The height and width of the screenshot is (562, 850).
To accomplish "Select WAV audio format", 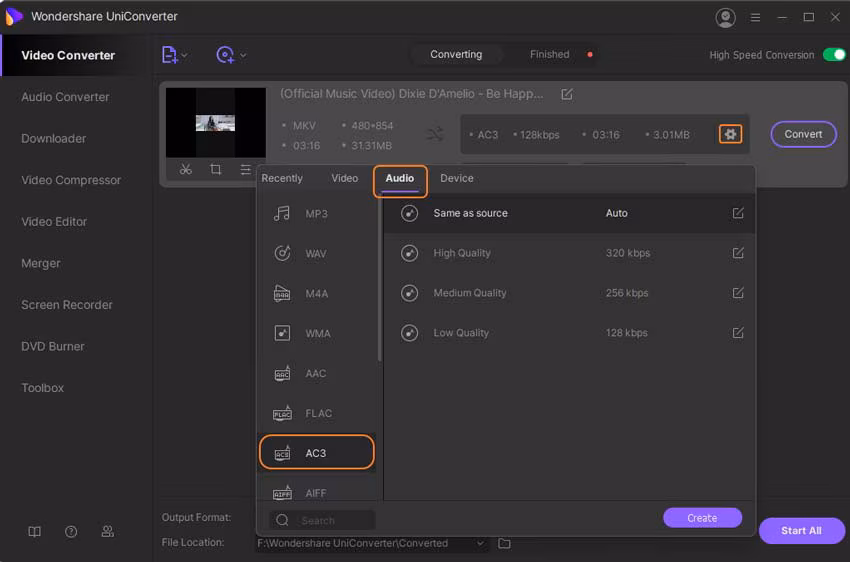I will pos(317,254).
